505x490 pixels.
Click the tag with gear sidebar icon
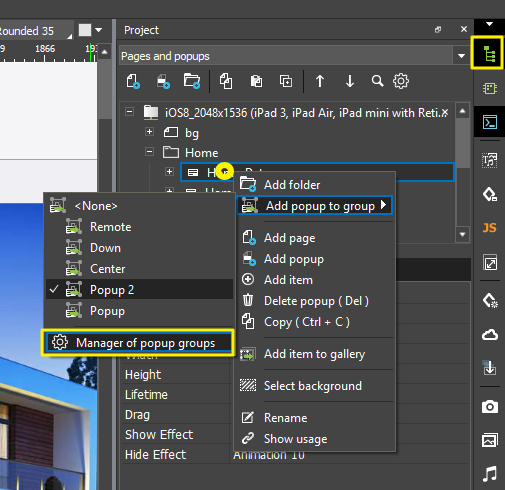tap(490, 300)
